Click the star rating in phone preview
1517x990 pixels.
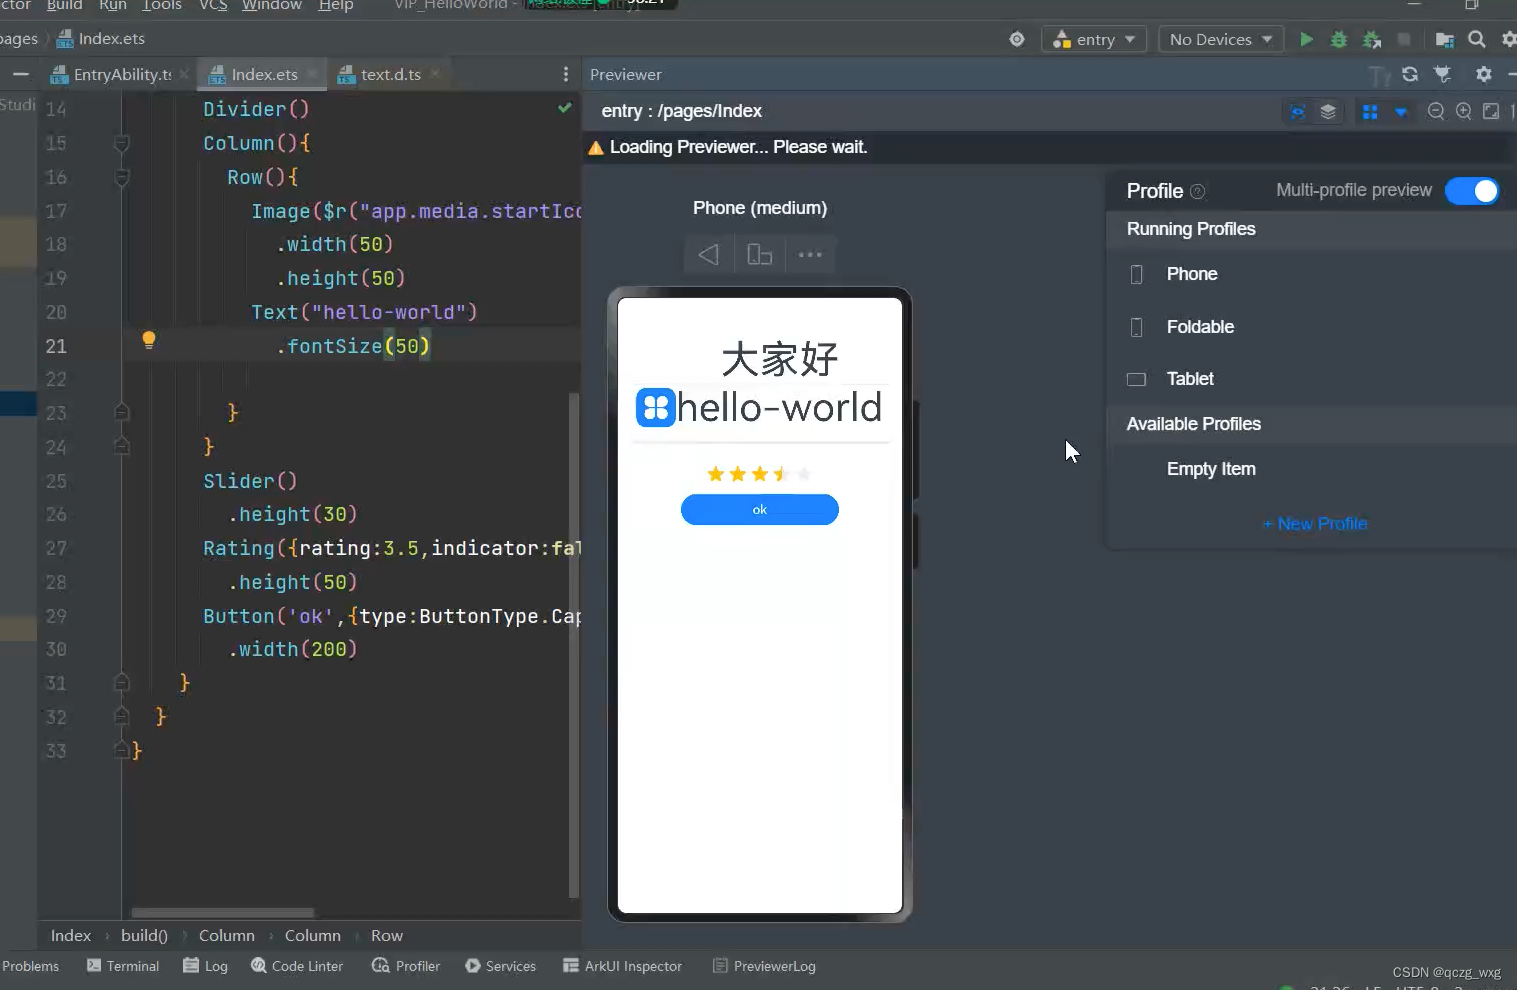pos(760,474)
